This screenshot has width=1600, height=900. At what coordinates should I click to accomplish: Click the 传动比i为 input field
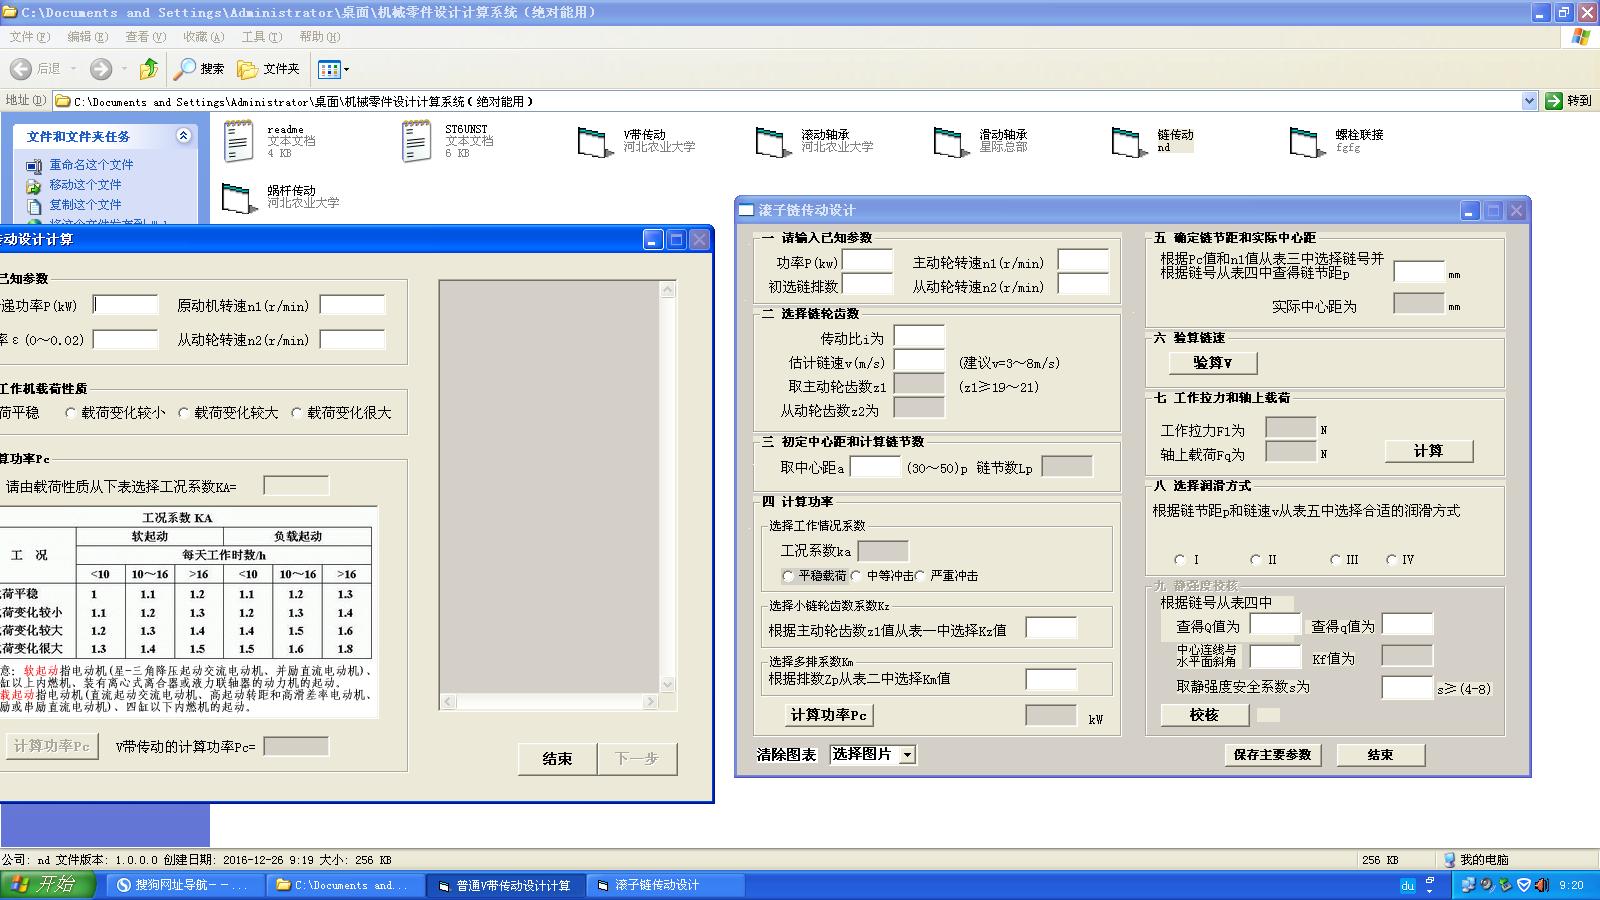(919, 337)
